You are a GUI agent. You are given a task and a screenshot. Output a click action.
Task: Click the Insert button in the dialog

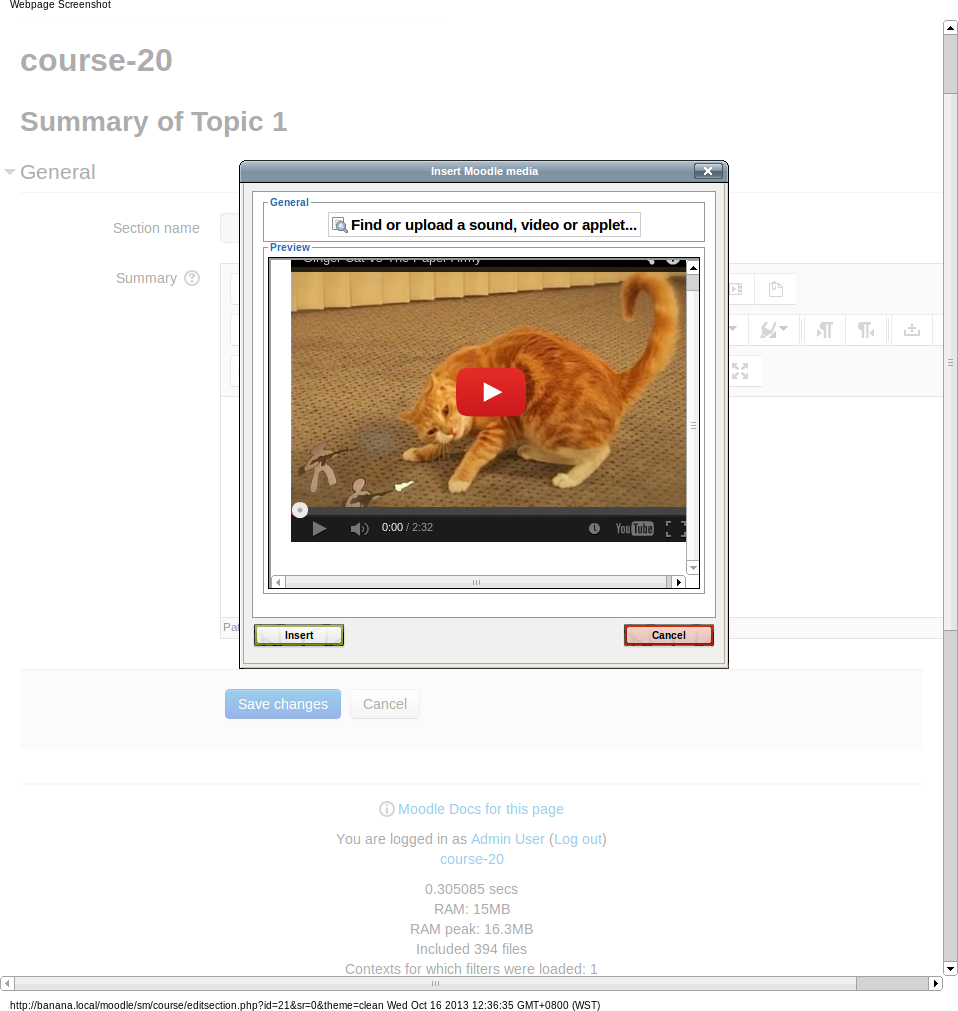[x=298, y=635]
